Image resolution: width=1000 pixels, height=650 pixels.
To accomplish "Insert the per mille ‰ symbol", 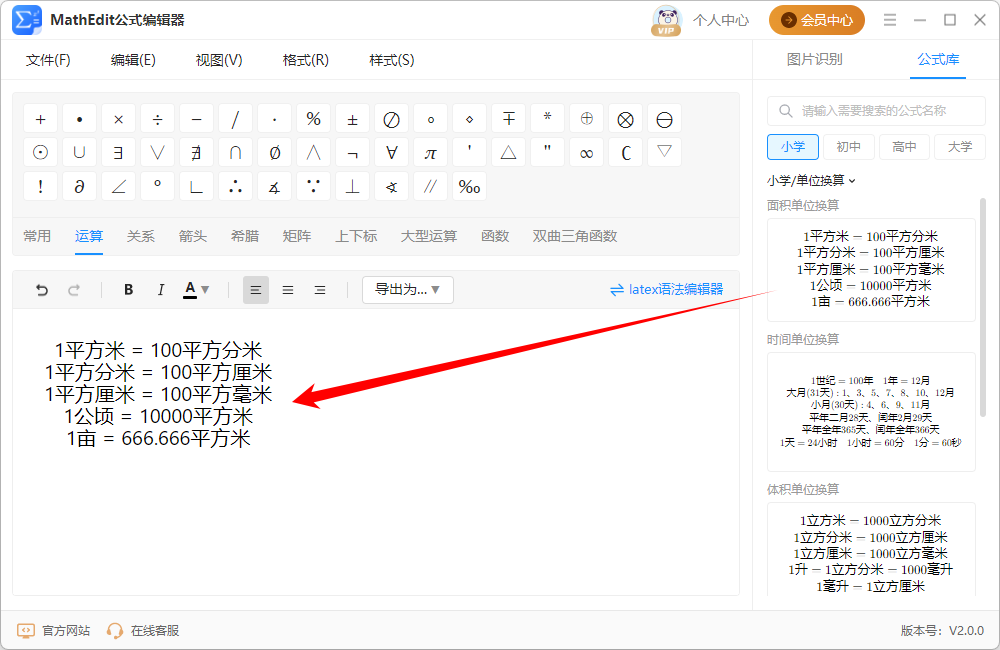I will click(469, 186).
